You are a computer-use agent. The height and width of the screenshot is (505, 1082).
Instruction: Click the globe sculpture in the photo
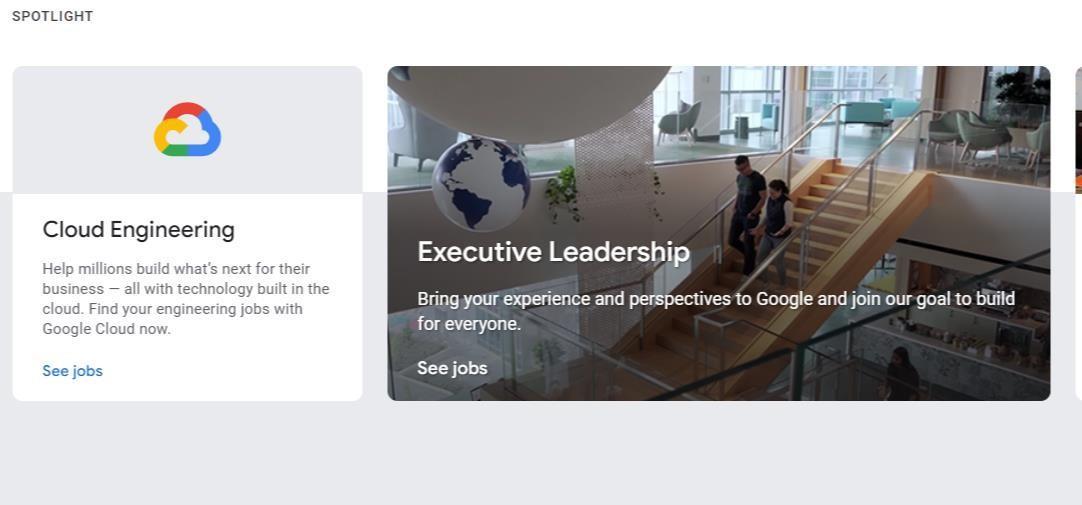[481, 183]
